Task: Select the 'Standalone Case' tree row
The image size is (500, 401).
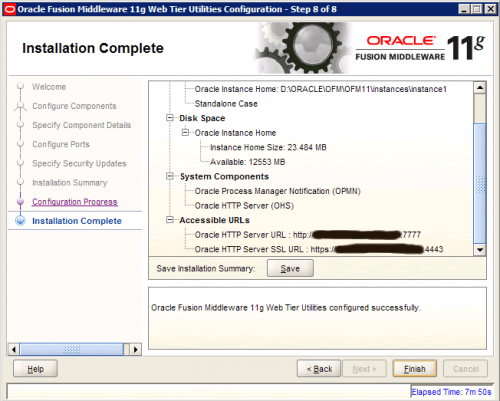Action: tap(226, 104)
